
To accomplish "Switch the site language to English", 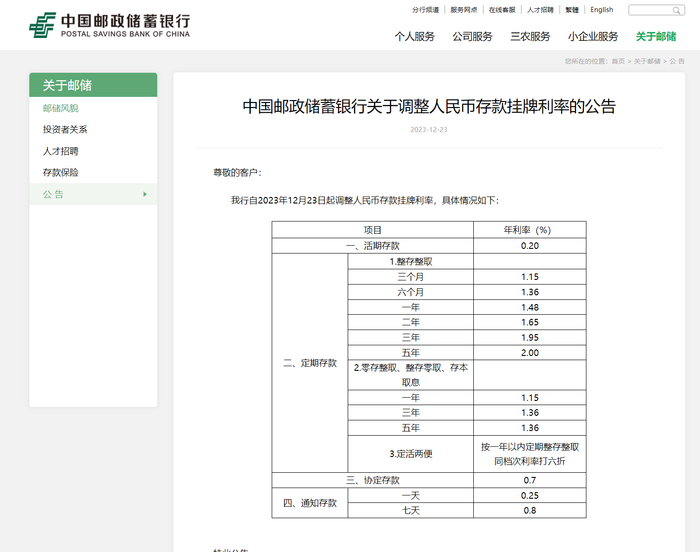I will 602,10.
